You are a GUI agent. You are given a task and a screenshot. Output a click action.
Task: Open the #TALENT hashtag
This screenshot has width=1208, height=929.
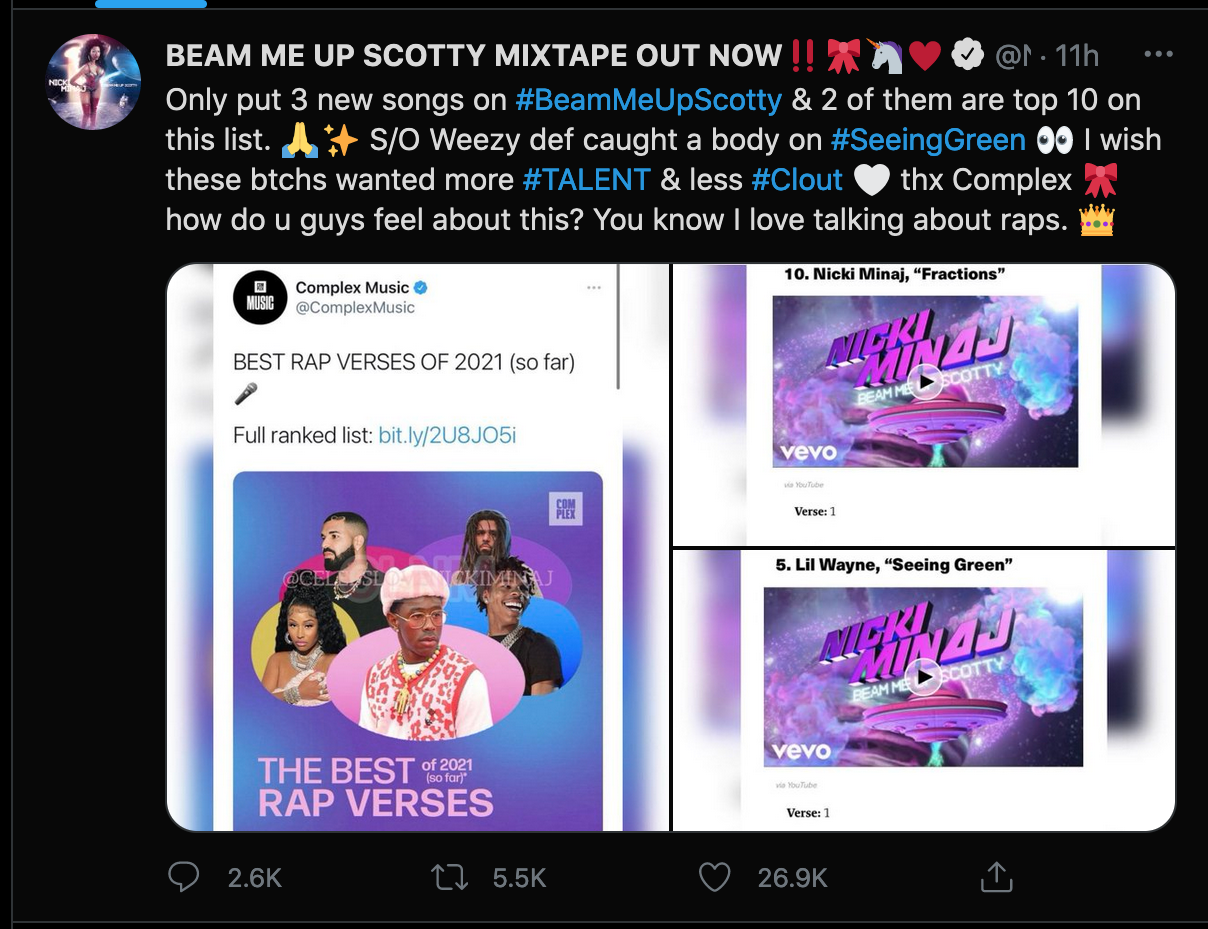pyautogui.click(x=587, y=179)
